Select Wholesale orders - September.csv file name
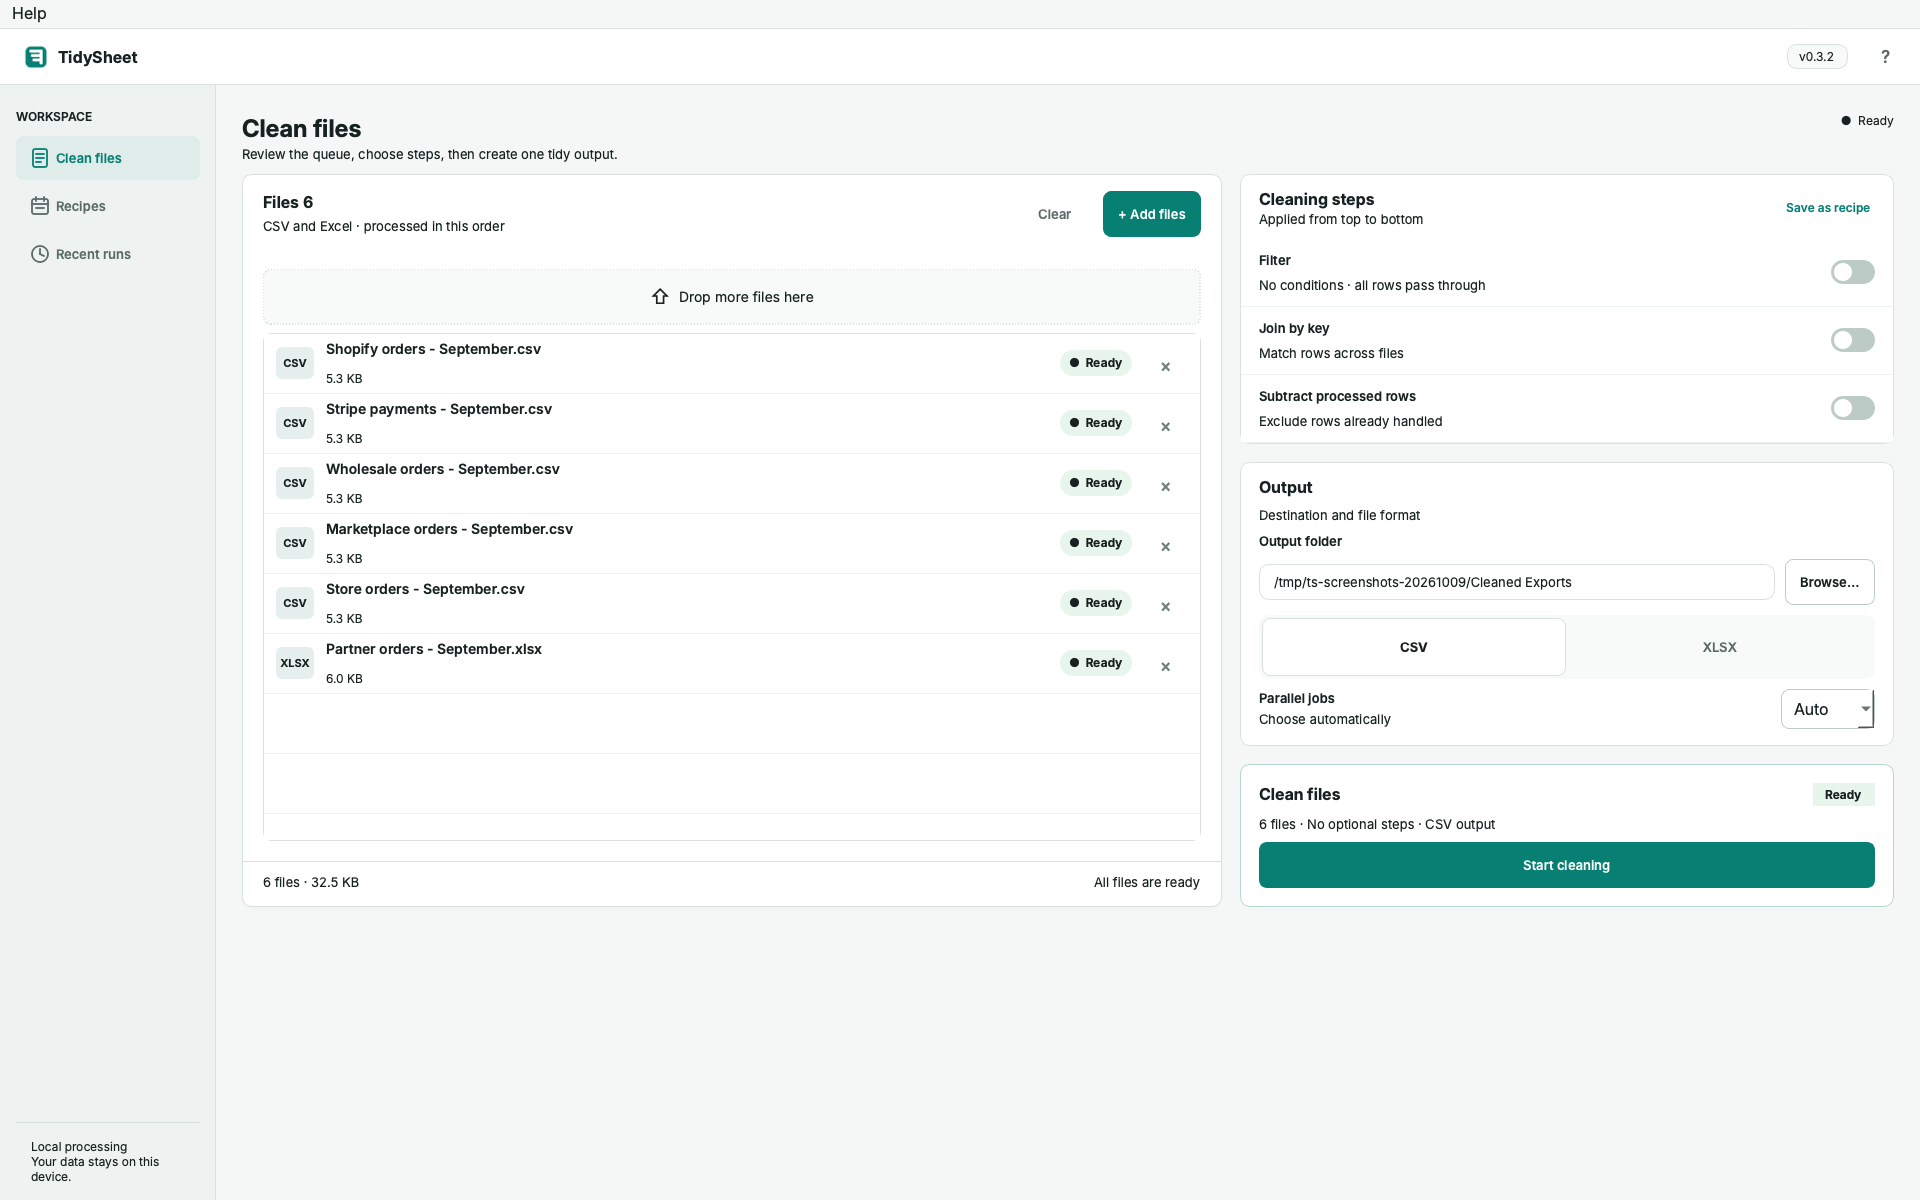Screen dimensions: 1920x1200 point(443,469)
